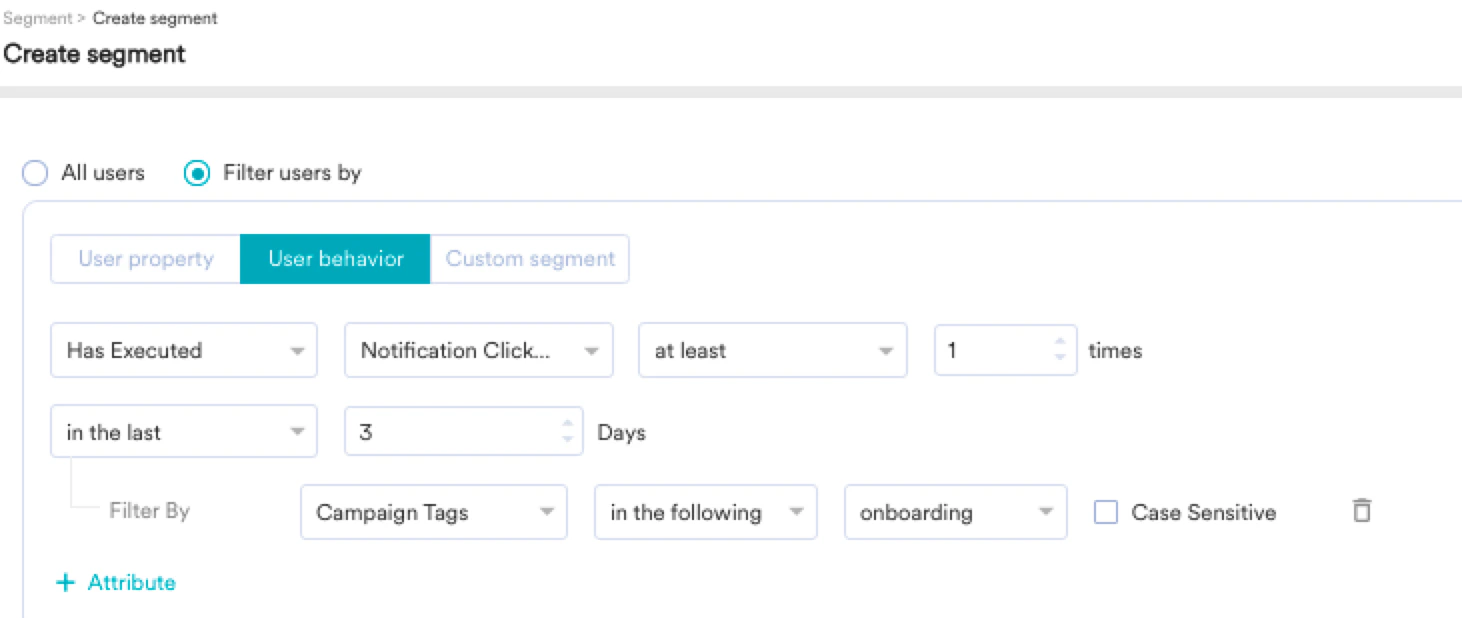Image resolution: width=1462 pixels, height=618 pixels.
Task: Open the 'in the following' operator dropdown
Action: click(705, 512)
